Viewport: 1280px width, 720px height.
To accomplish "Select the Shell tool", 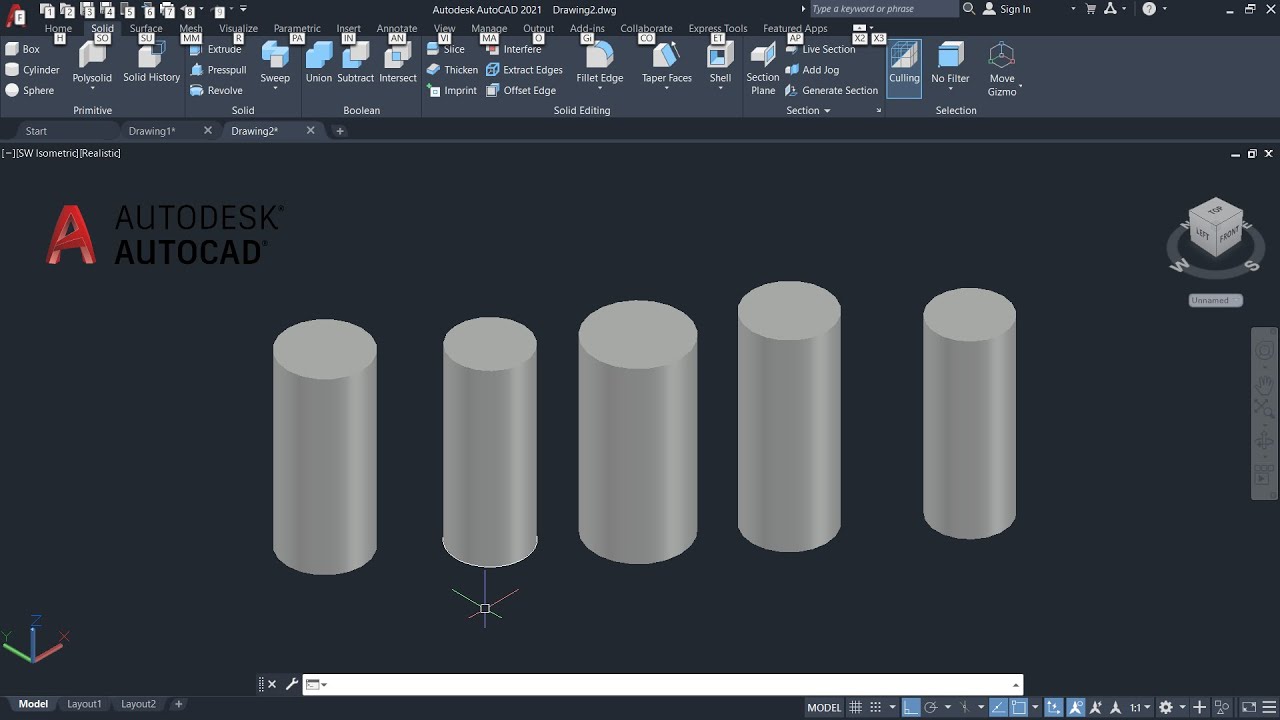I will coord(720,60).
